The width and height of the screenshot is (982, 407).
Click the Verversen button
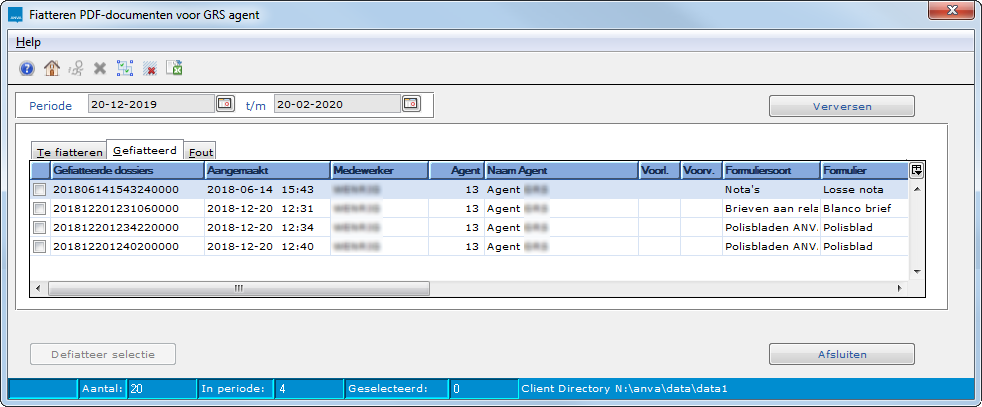841,106
